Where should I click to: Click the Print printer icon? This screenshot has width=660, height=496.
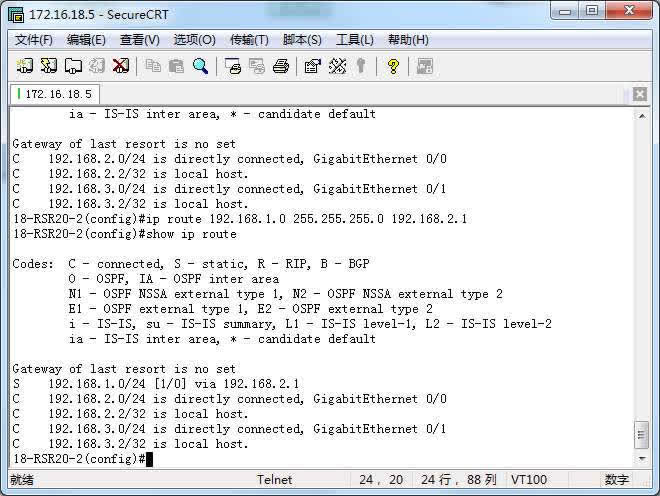[281, 66]
